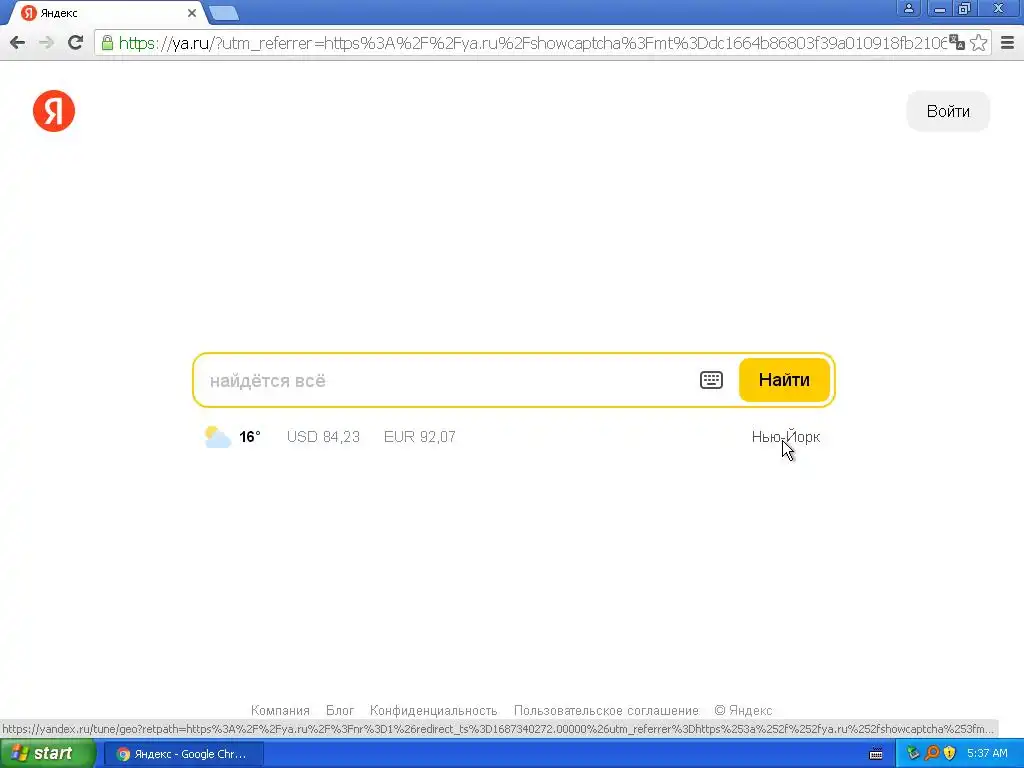Open EUR 92,07 exchange rate

coord(419,437)
